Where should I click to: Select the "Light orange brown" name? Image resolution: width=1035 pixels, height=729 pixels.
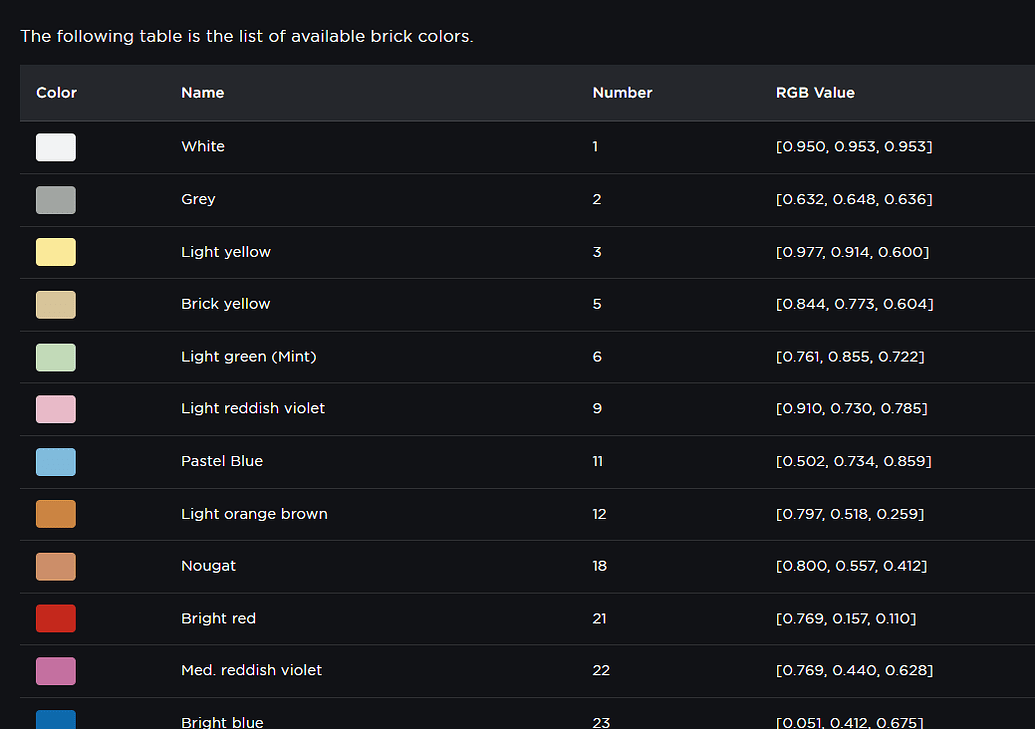pyautogui.click(x=255, y=514)
